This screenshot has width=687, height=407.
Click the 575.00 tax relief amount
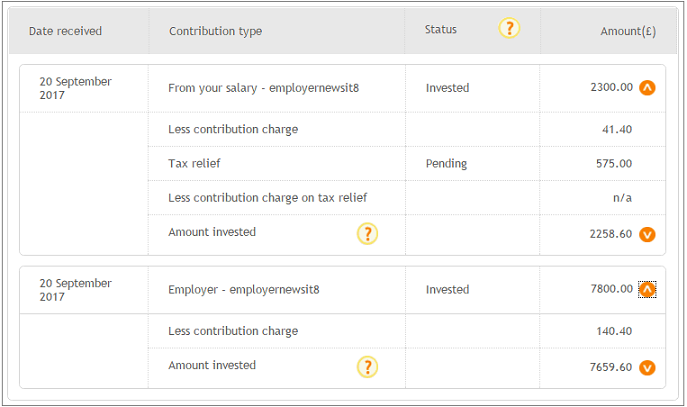click(x=614, y=163)
